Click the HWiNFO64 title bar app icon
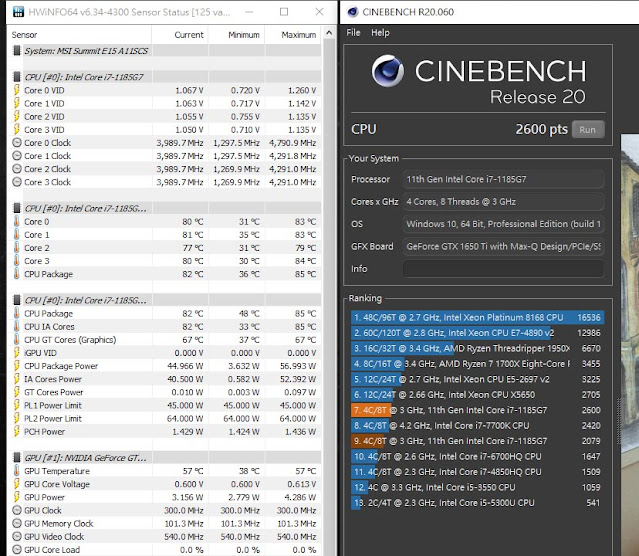 click(18, 12)
